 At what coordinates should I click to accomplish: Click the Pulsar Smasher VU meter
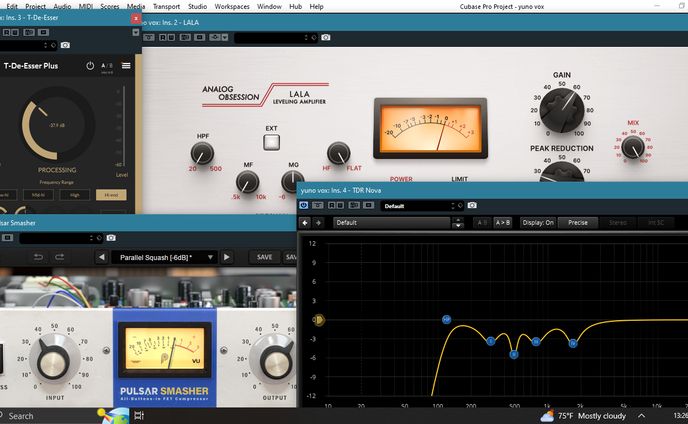(x=165, y=348)
